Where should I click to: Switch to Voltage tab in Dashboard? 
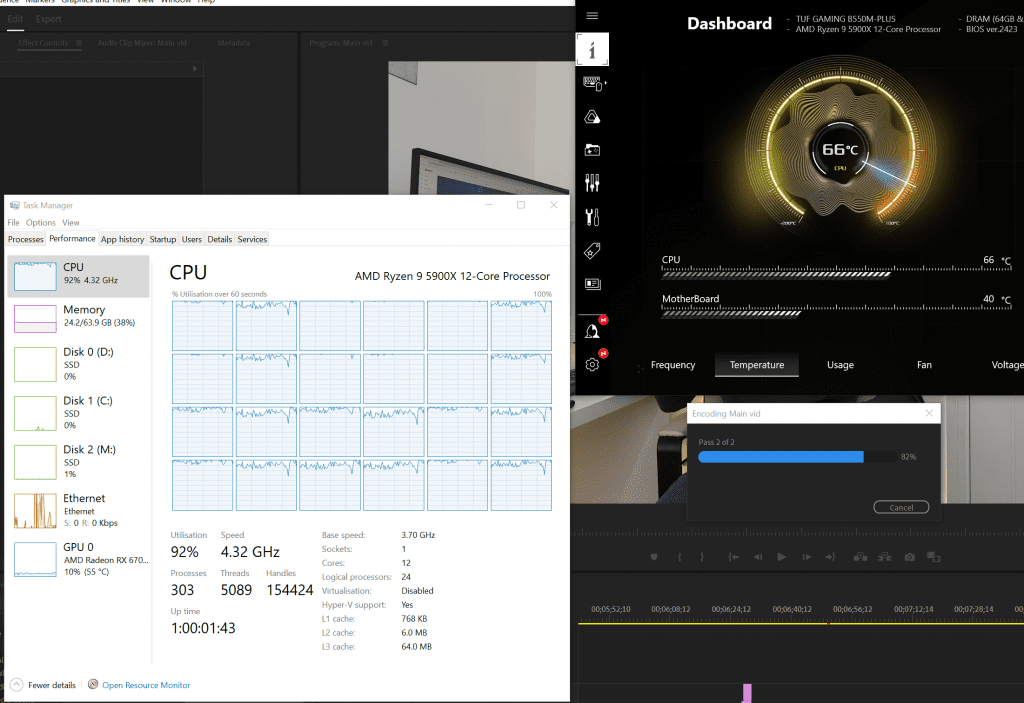tap(1006, 365)
